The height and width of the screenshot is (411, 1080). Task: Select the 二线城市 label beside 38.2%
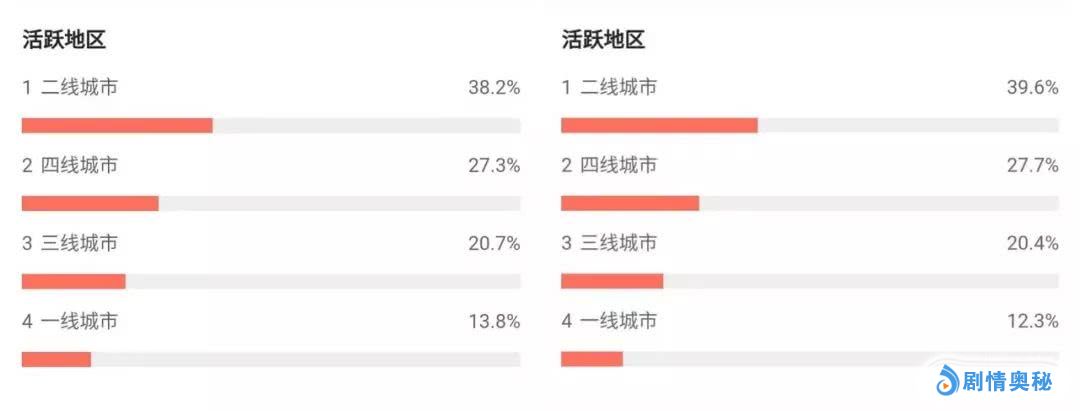tap(80, 88)
